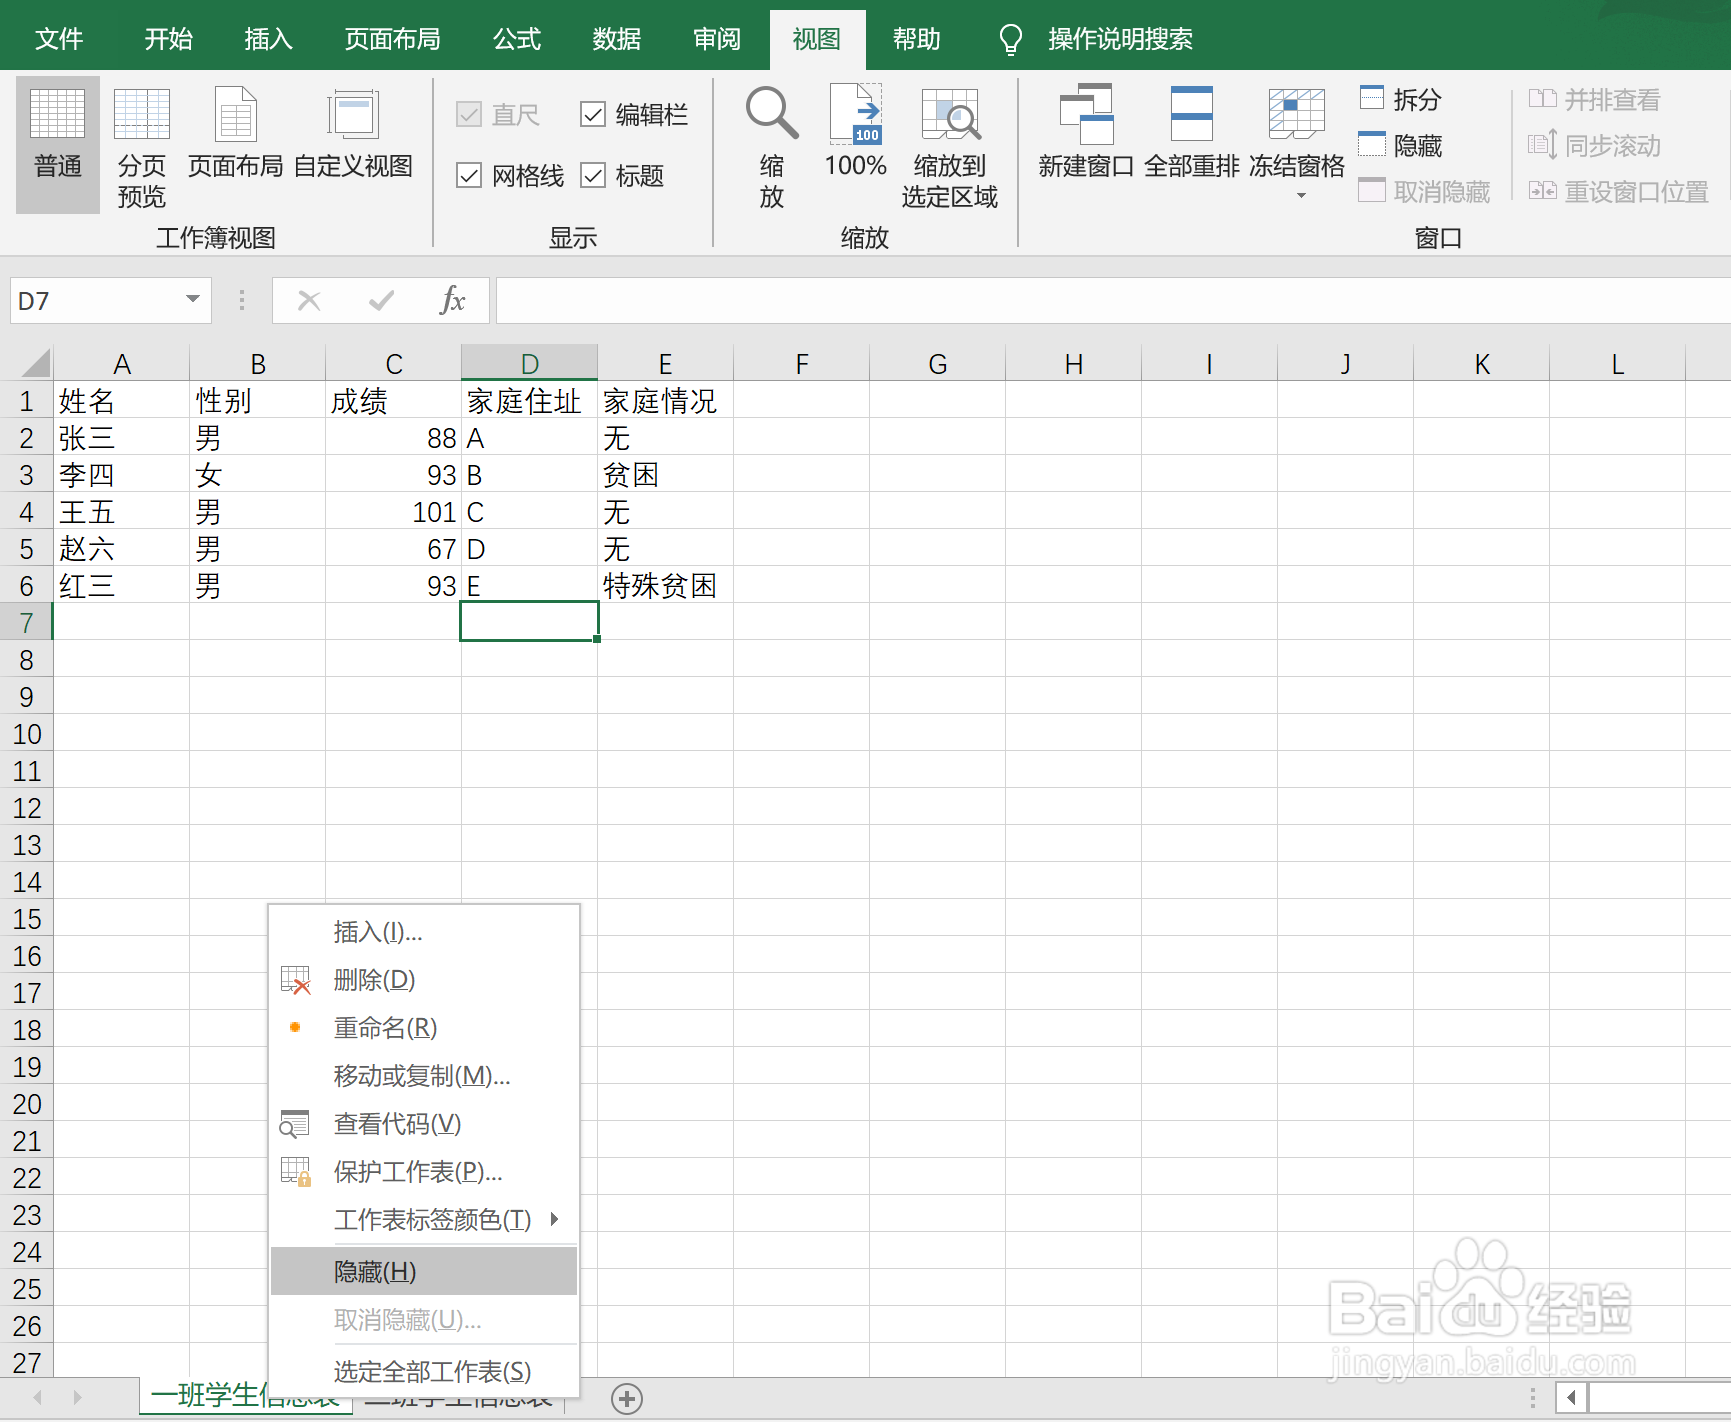
Task: Open Insert Function fx dialog
Action: click(x=453, y=300)
